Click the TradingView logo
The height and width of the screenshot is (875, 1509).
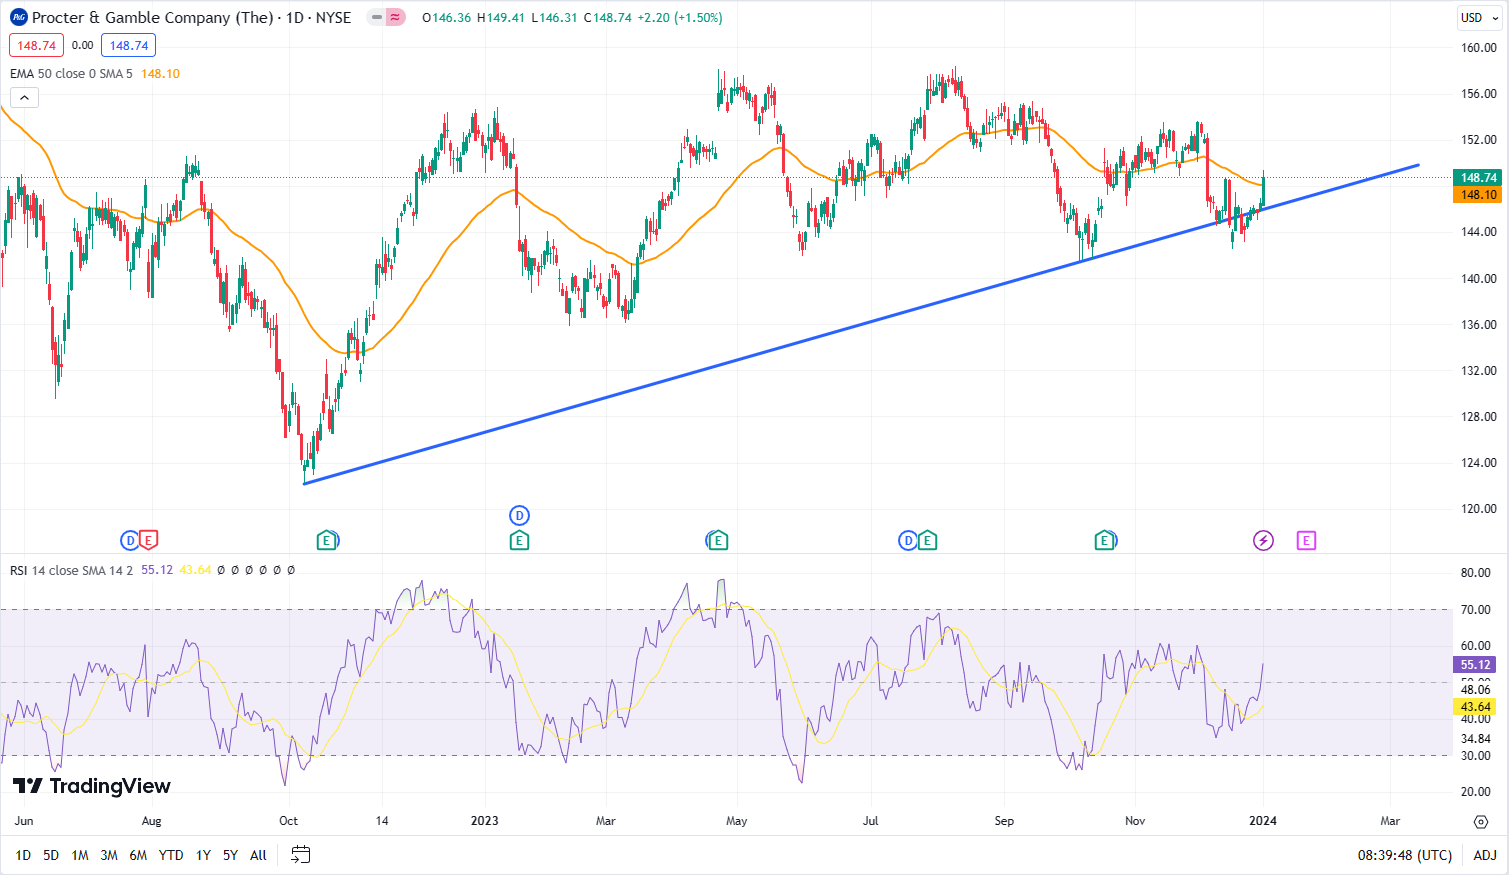pyautogui.click(x=92, y=786)
